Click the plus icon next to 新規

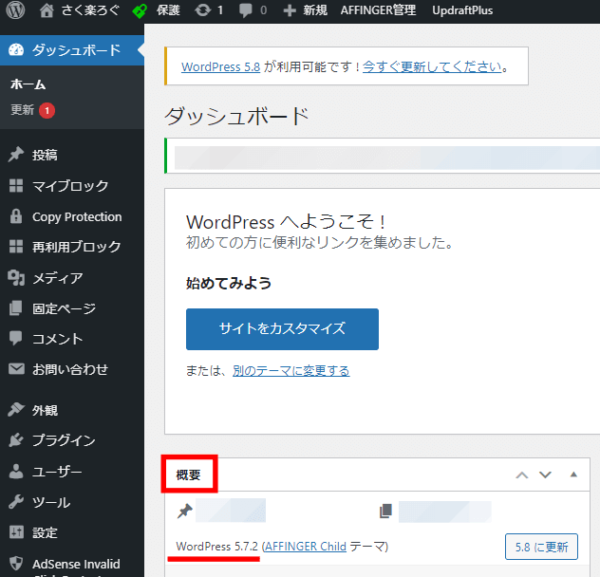[289, 10]
